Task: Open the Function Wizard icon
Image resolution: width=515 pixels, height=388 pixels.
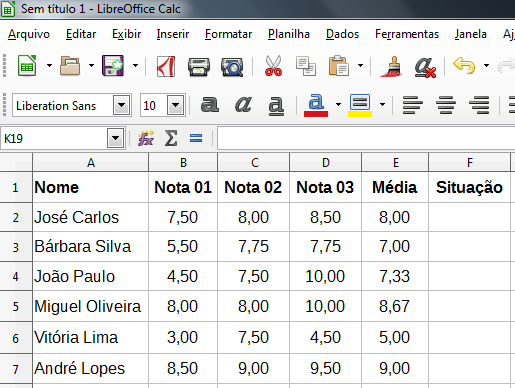Action: 146,138
